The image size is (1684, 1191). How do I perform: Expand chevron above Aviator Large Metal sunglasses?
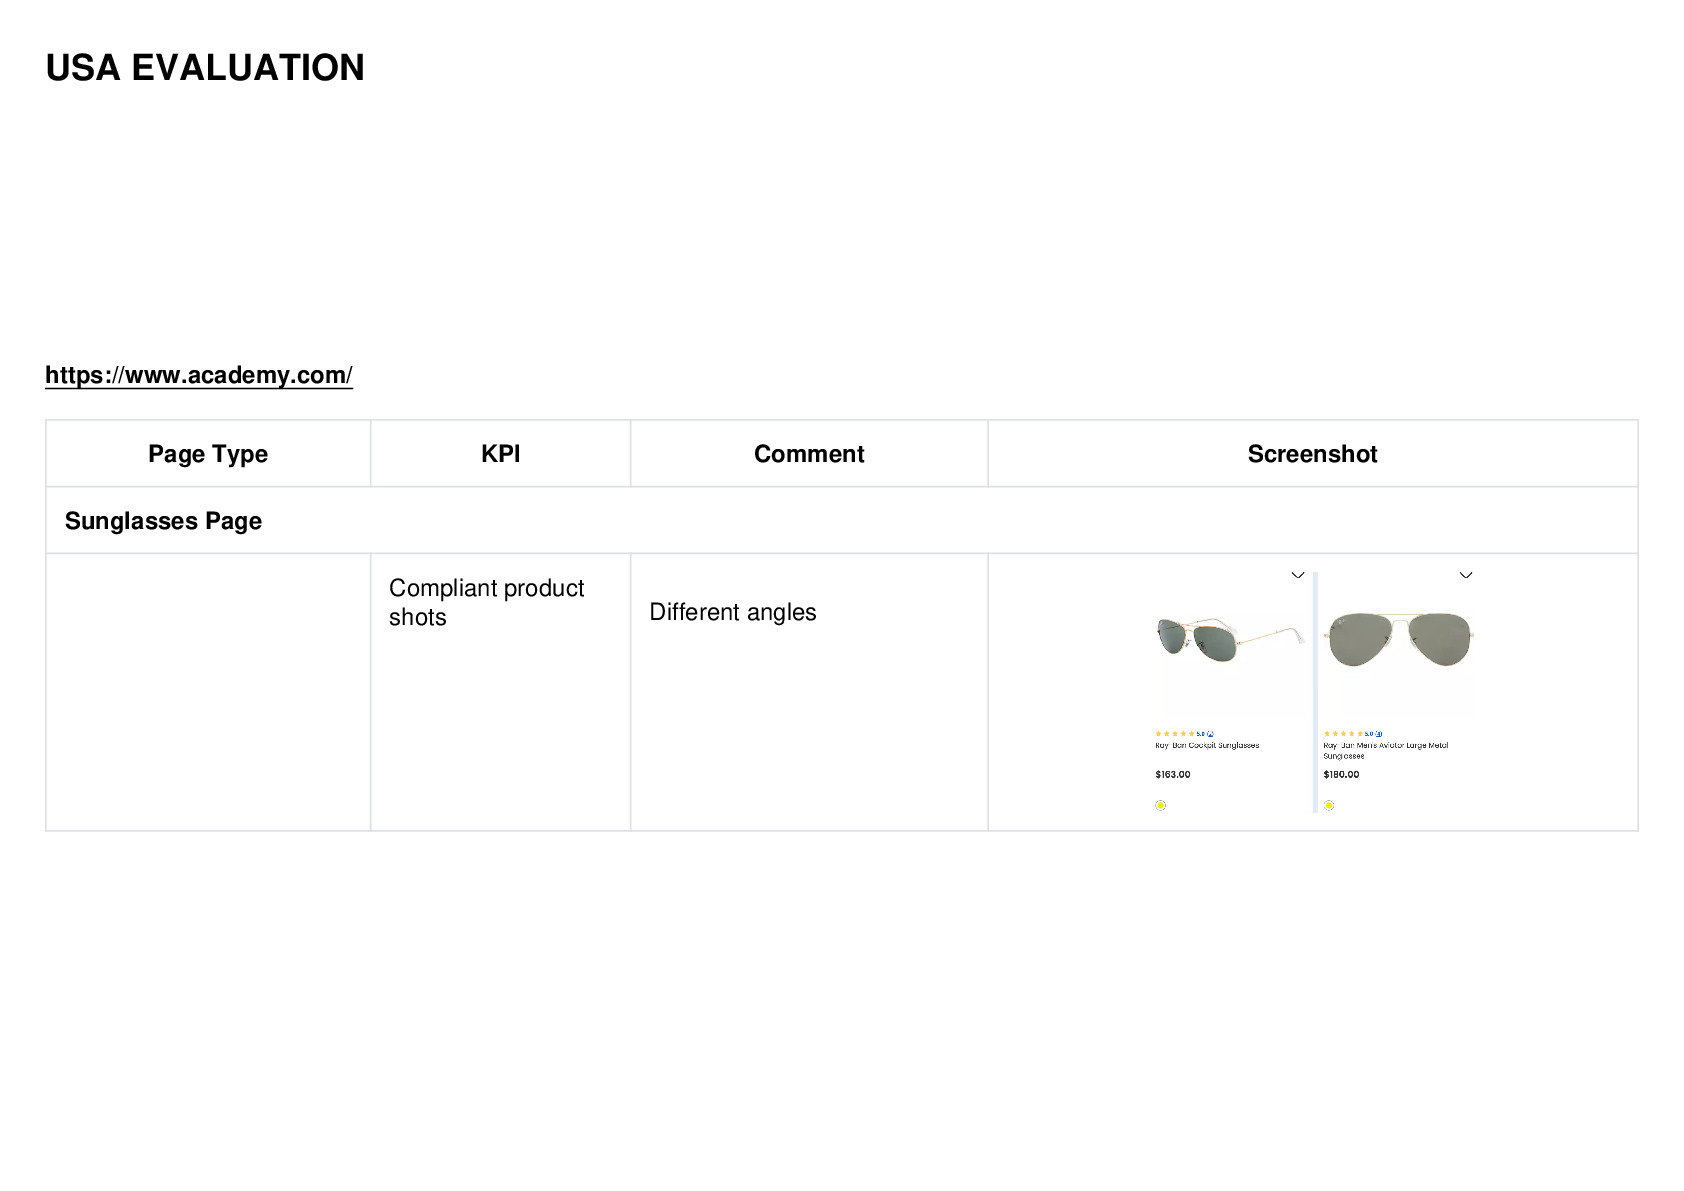[1466, 575]
